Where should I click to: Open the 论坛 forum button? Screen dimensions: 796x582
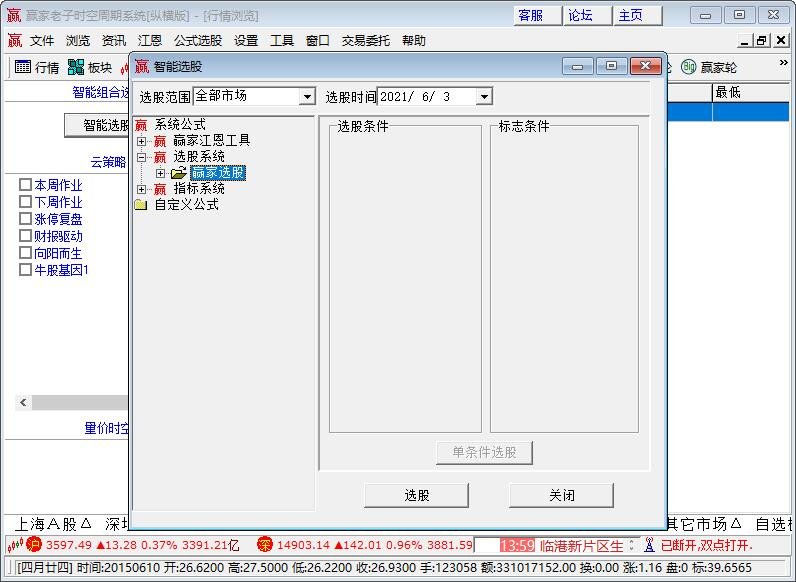click(587, 15)
